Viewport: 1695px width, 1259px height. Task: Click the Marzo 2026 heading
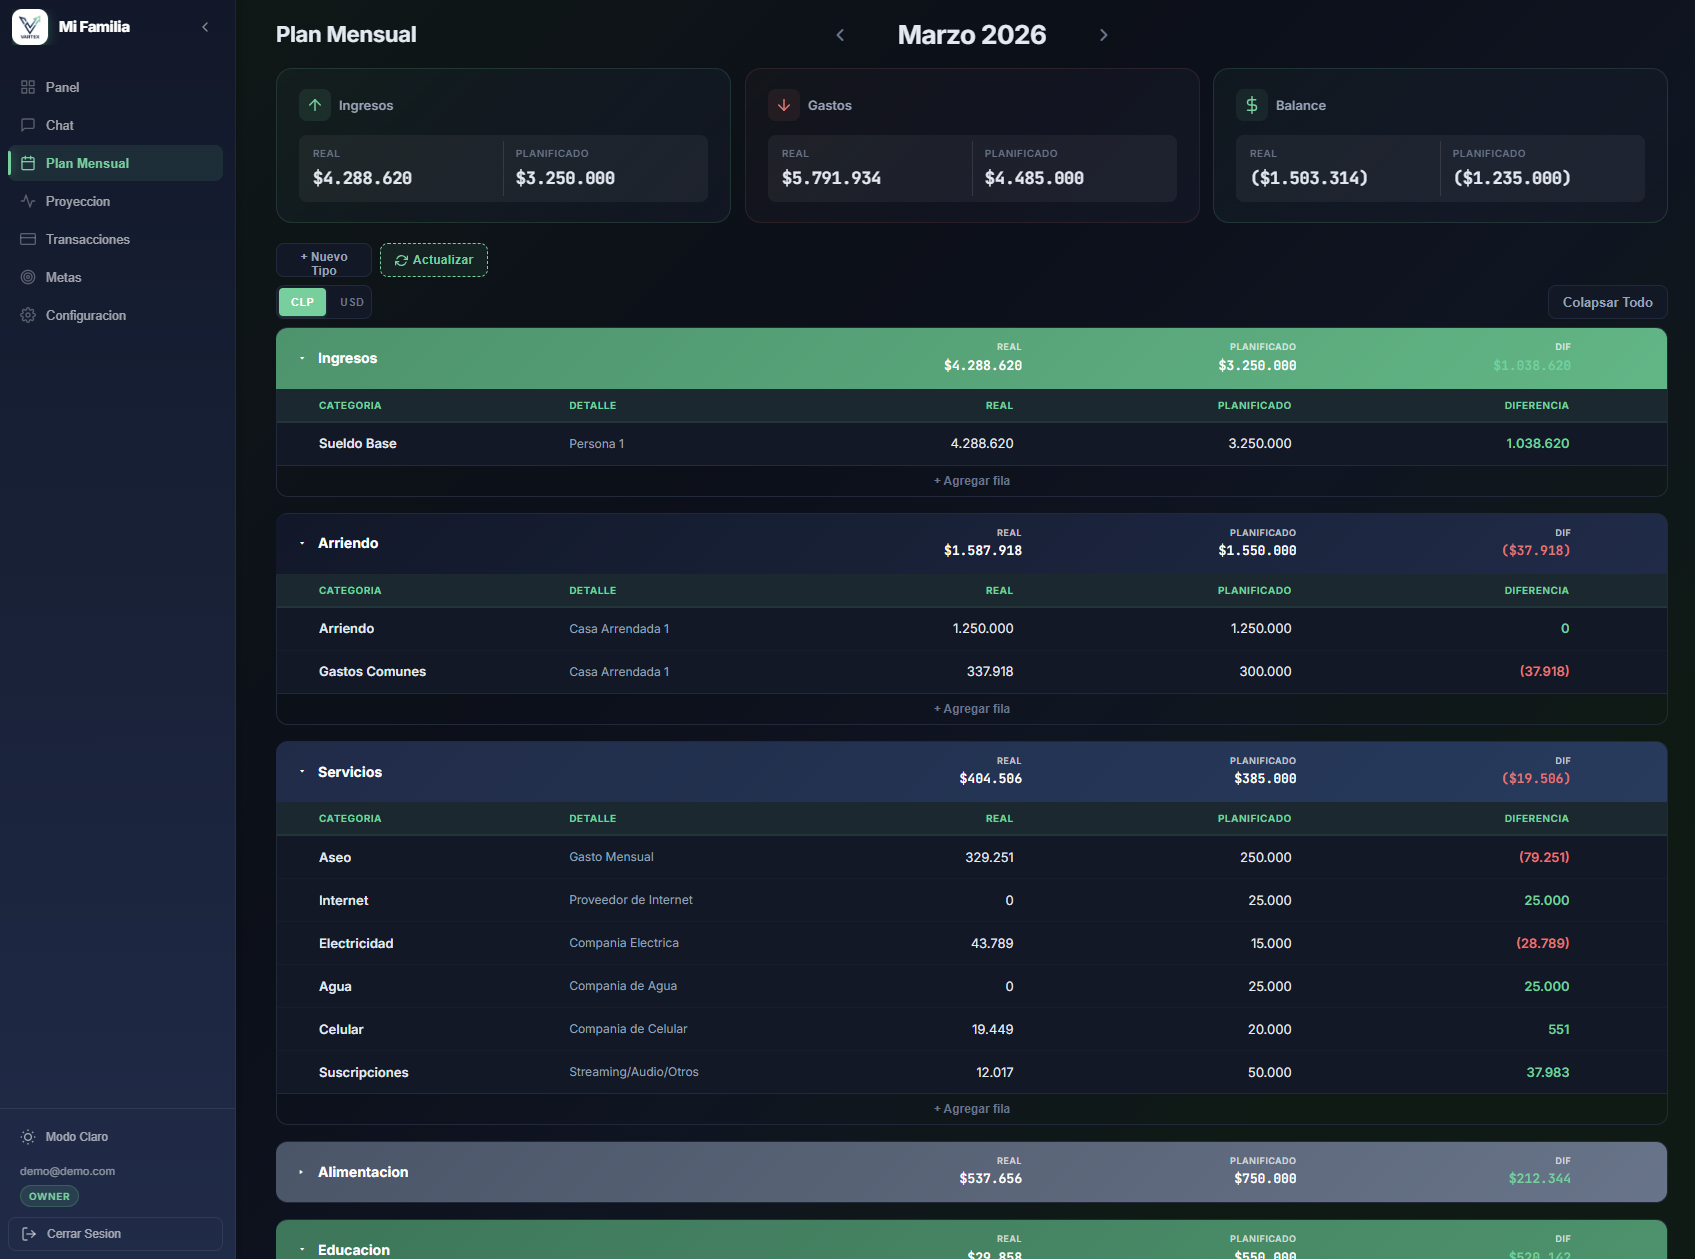[972, 35]
